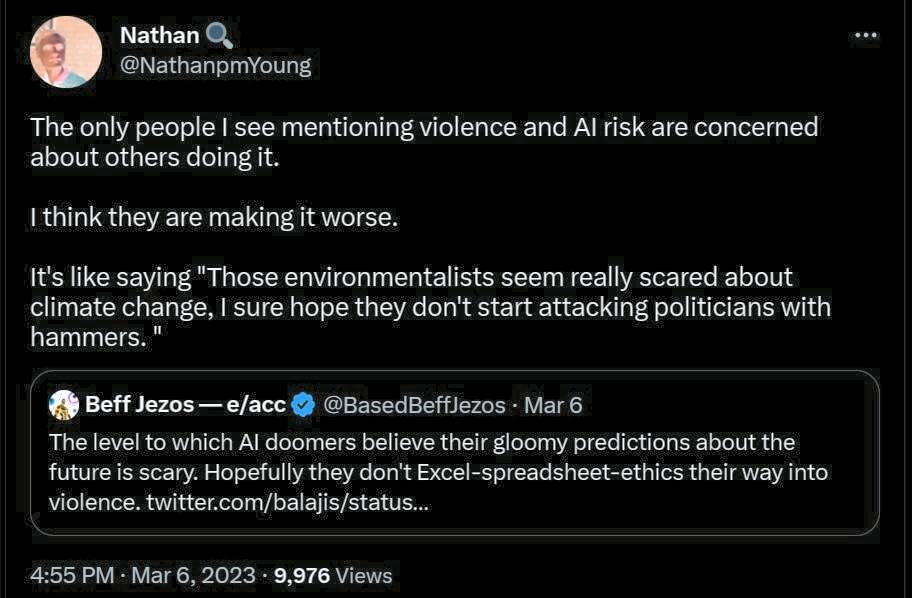The height and width of the screenshot is (598, 912).
Task: Open Beff Jezos's small avatar in quoted tweet
Action: [64, 405]
